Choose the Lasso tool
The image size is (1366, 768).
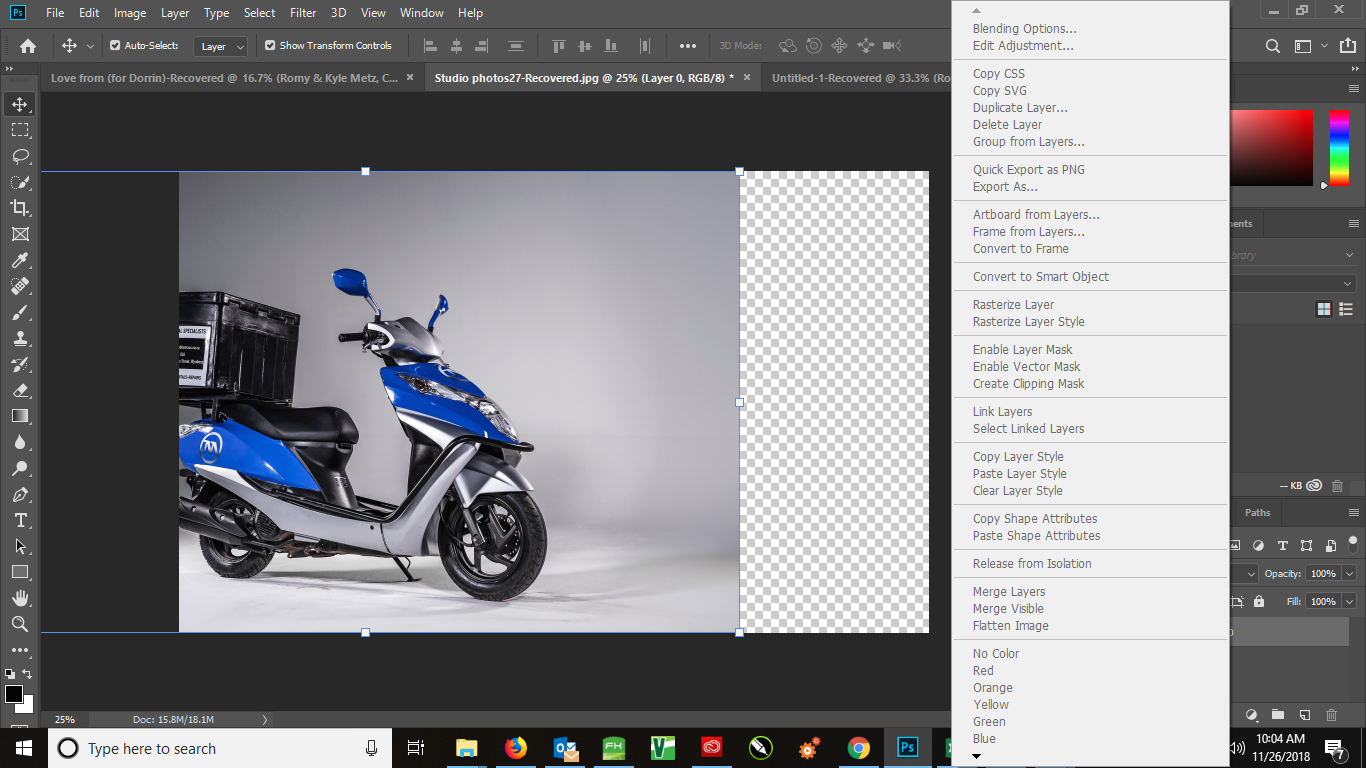tap(20, 156)
